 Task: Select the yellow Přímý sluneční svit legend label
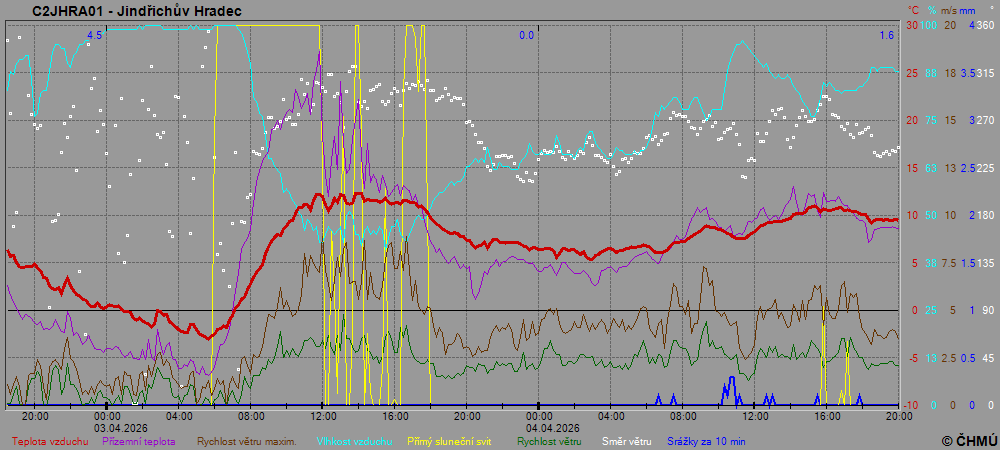(450, 441)
